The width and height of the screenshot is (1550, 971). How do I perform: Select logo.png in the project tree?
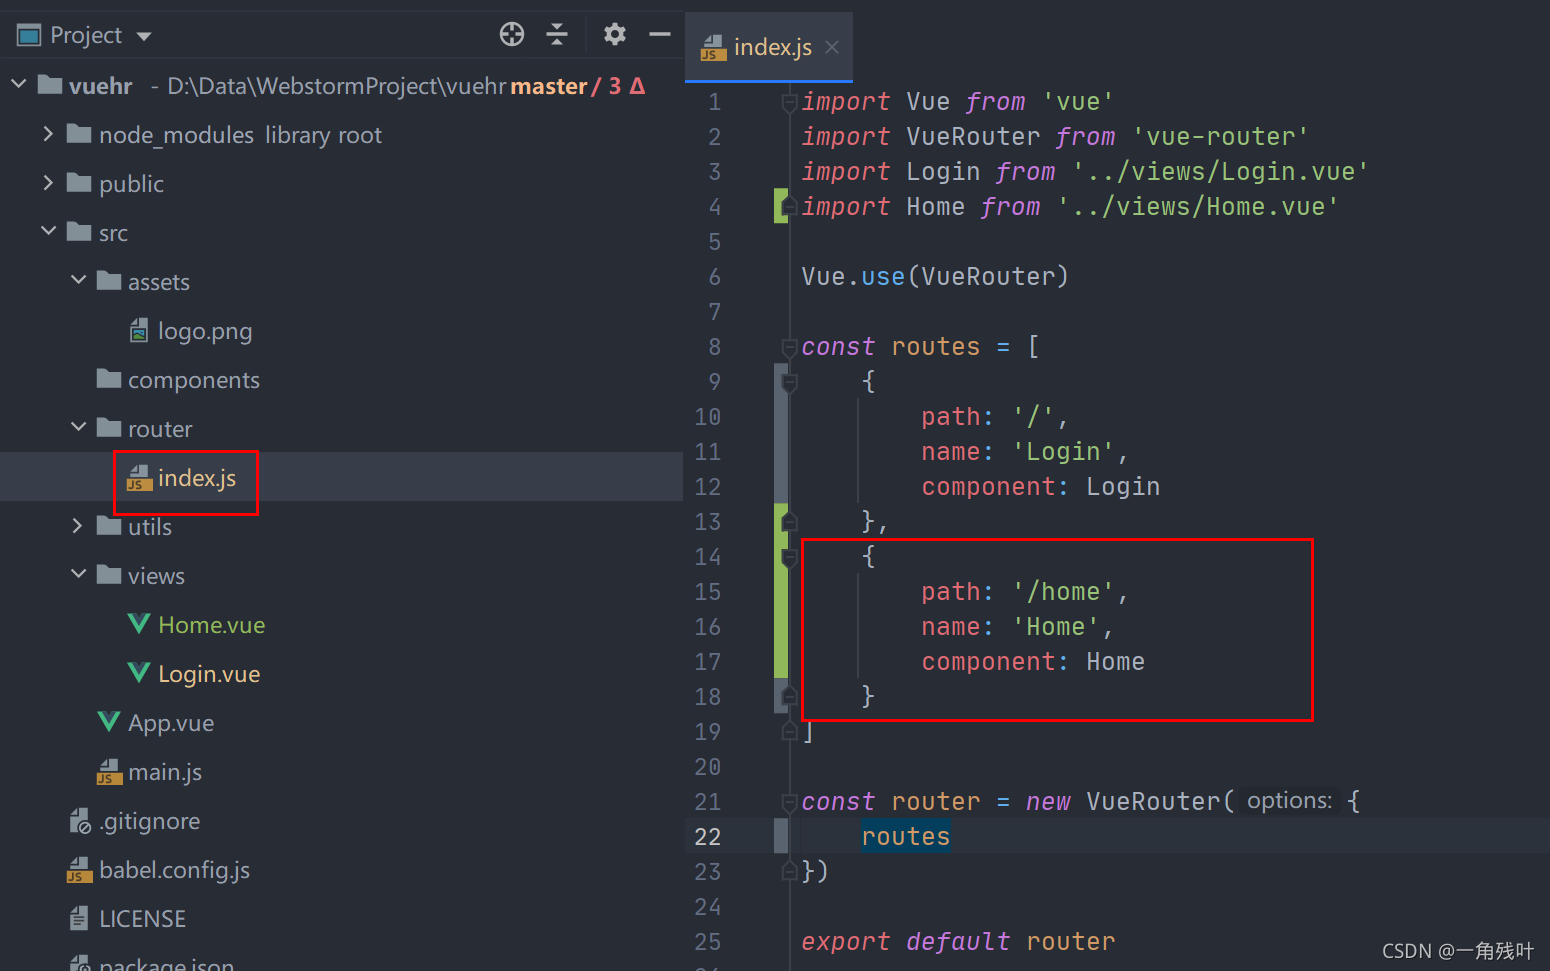(204, 331)
